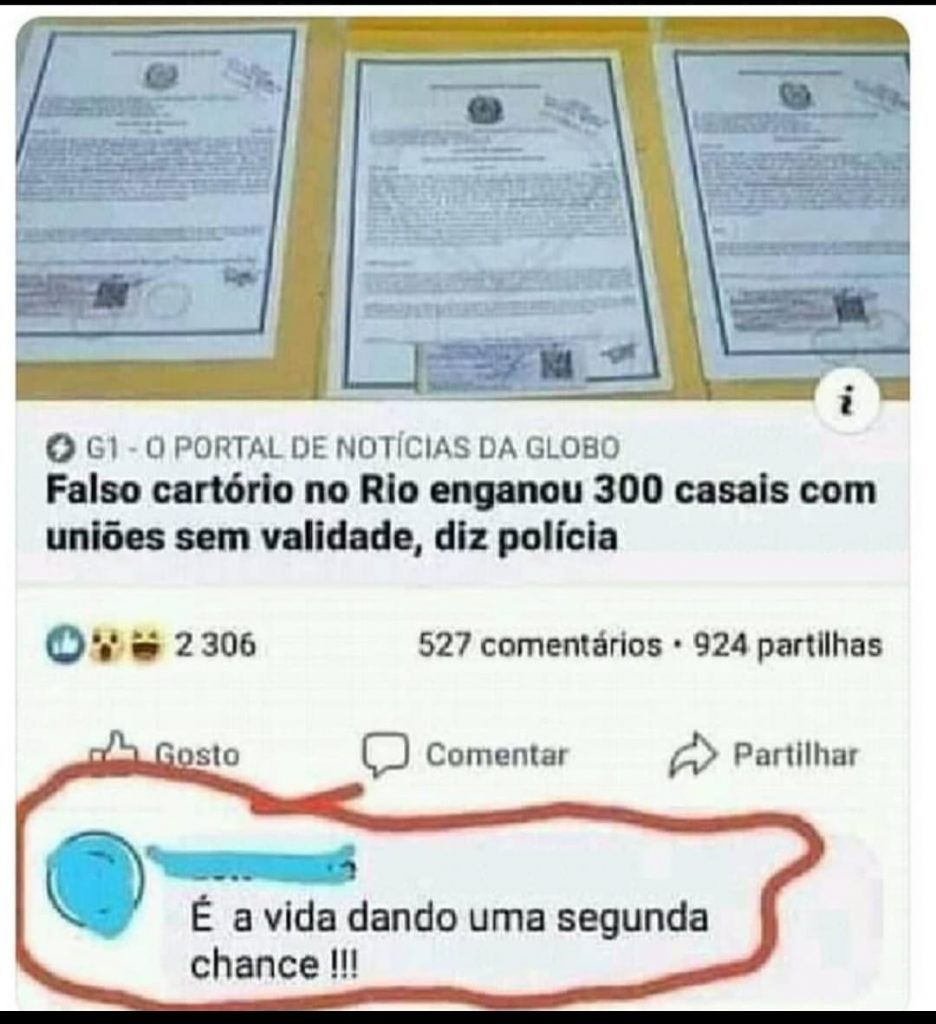
Task: Click the Comentar speech bubble icon
Action: (x=386, y=754)
